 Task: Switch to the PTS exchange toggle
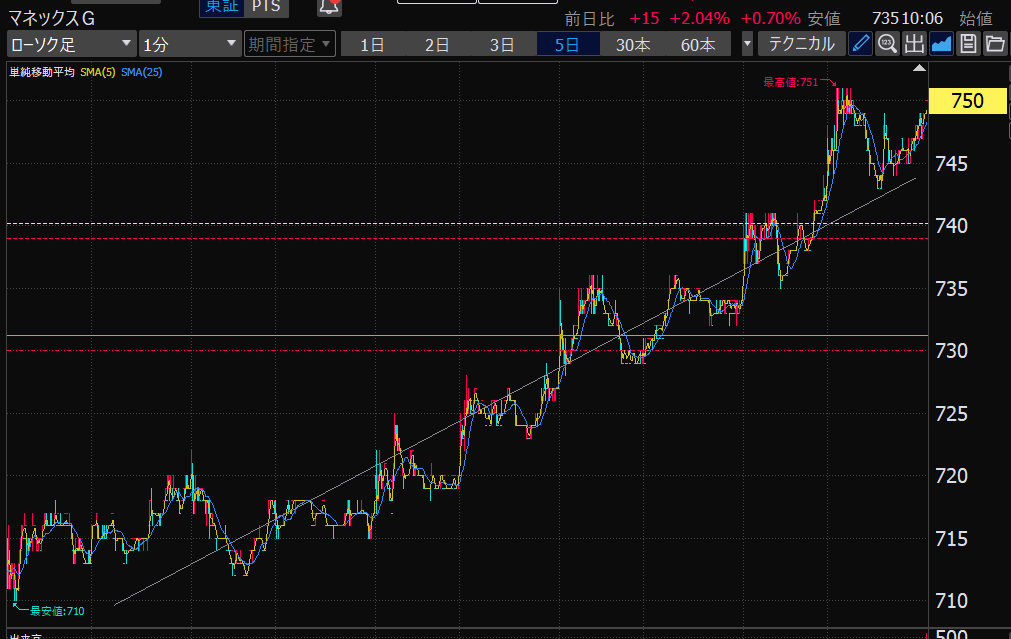click(x=266, y=7)
